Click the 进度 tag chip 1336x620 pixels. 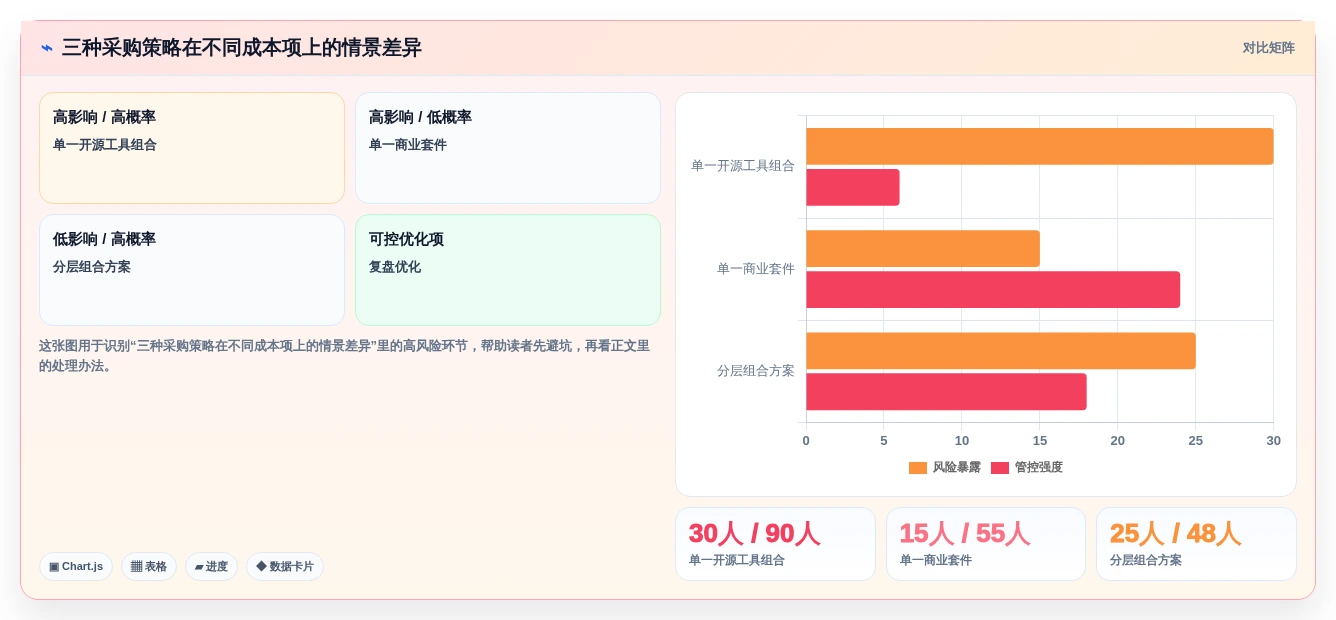(211, 567)
